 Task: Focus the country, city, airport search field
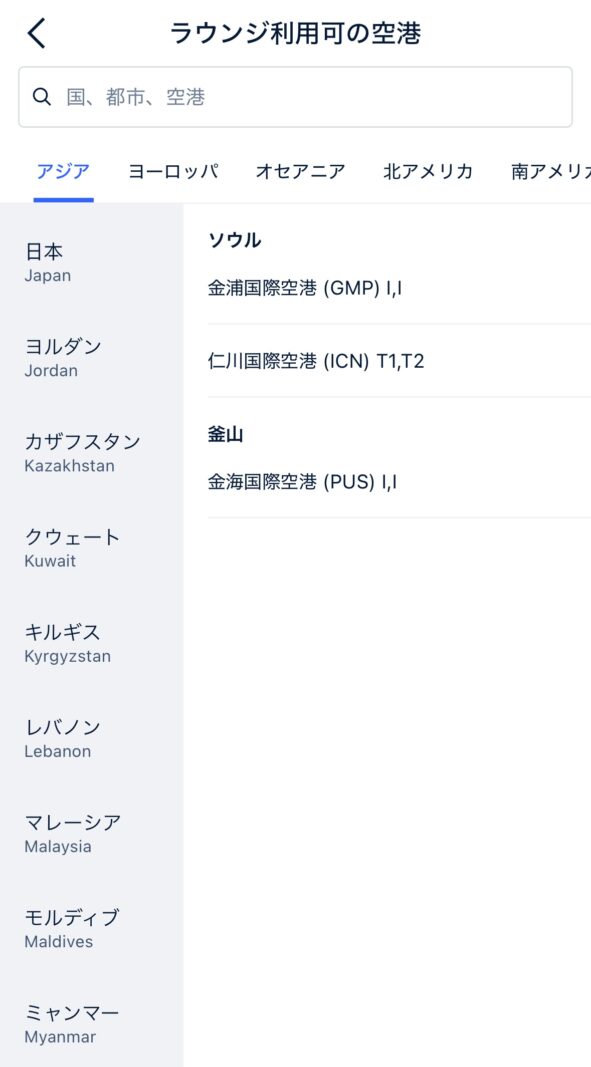[296, 97]
